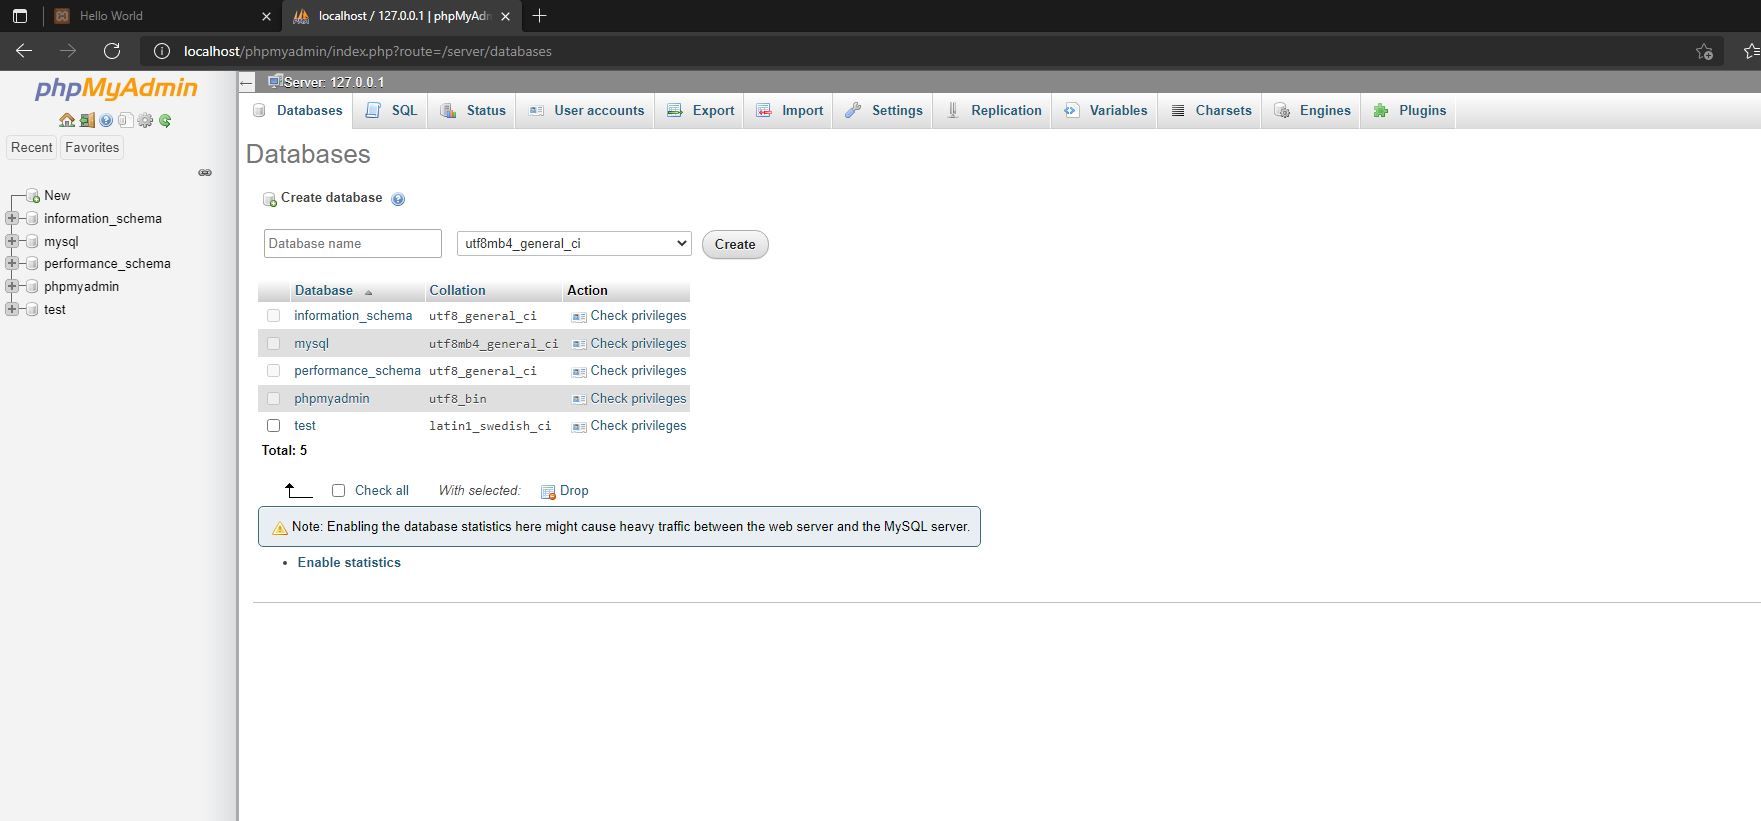The height and width of the screenshot is (821, 1761).
Task: Click the Enable statistics link
Action: coord(349,563)
